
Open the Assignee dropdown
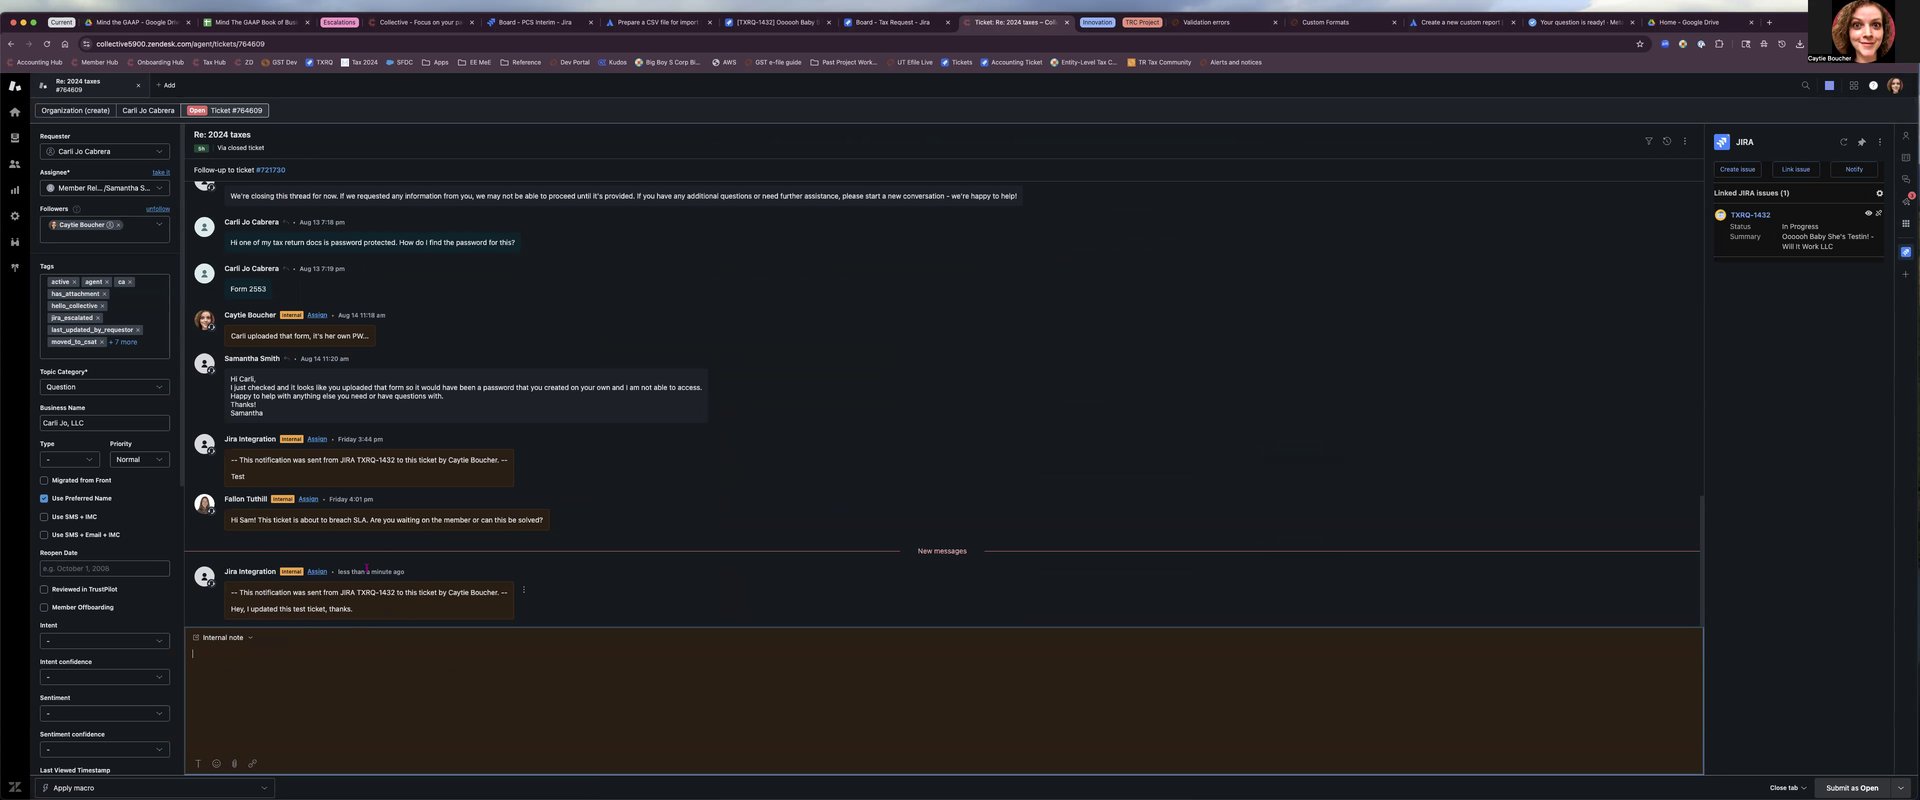point(105,188)
